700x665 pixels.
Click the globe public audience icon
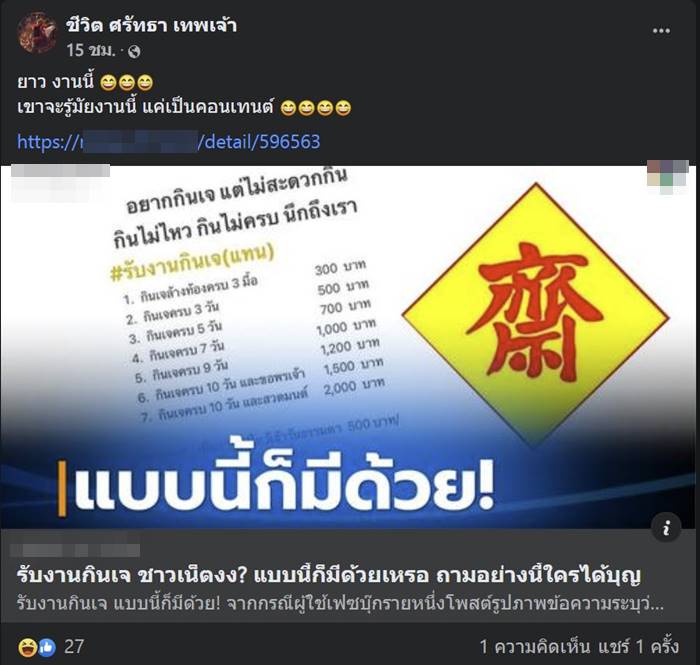[134, 52]
